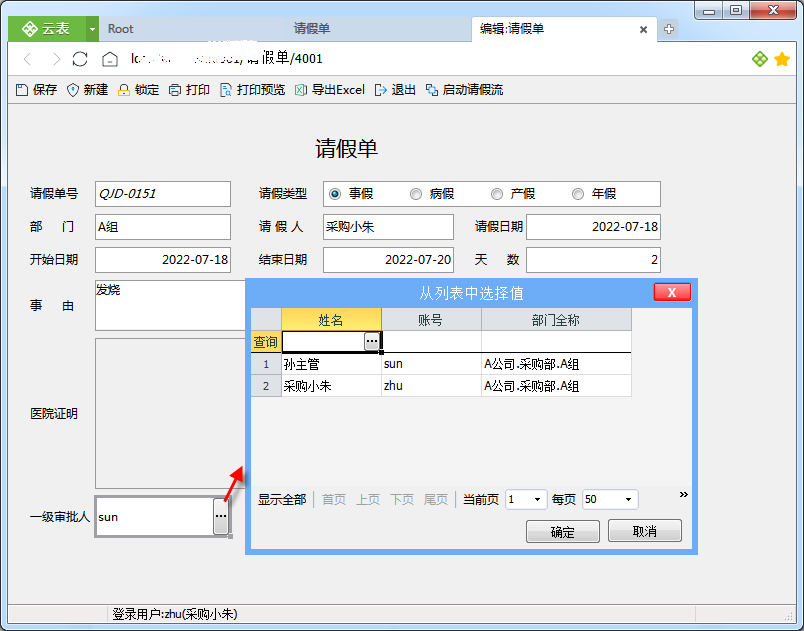Go forward with the forward arrow

55,59
